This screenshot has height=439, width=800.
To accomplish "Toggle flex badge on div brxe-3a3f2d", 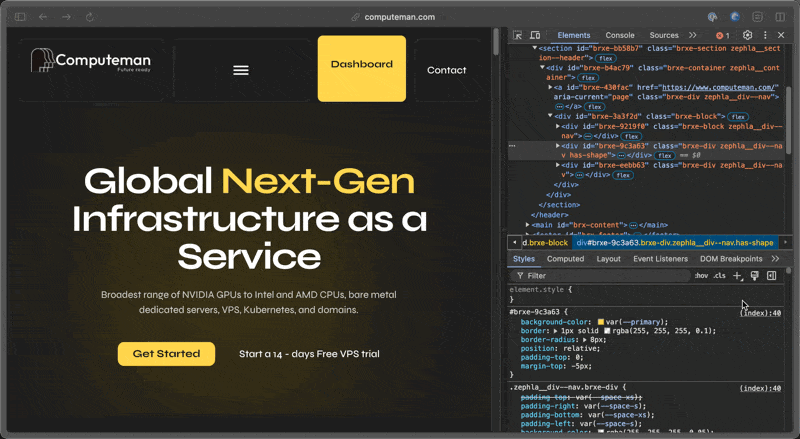I will point(738,116).
